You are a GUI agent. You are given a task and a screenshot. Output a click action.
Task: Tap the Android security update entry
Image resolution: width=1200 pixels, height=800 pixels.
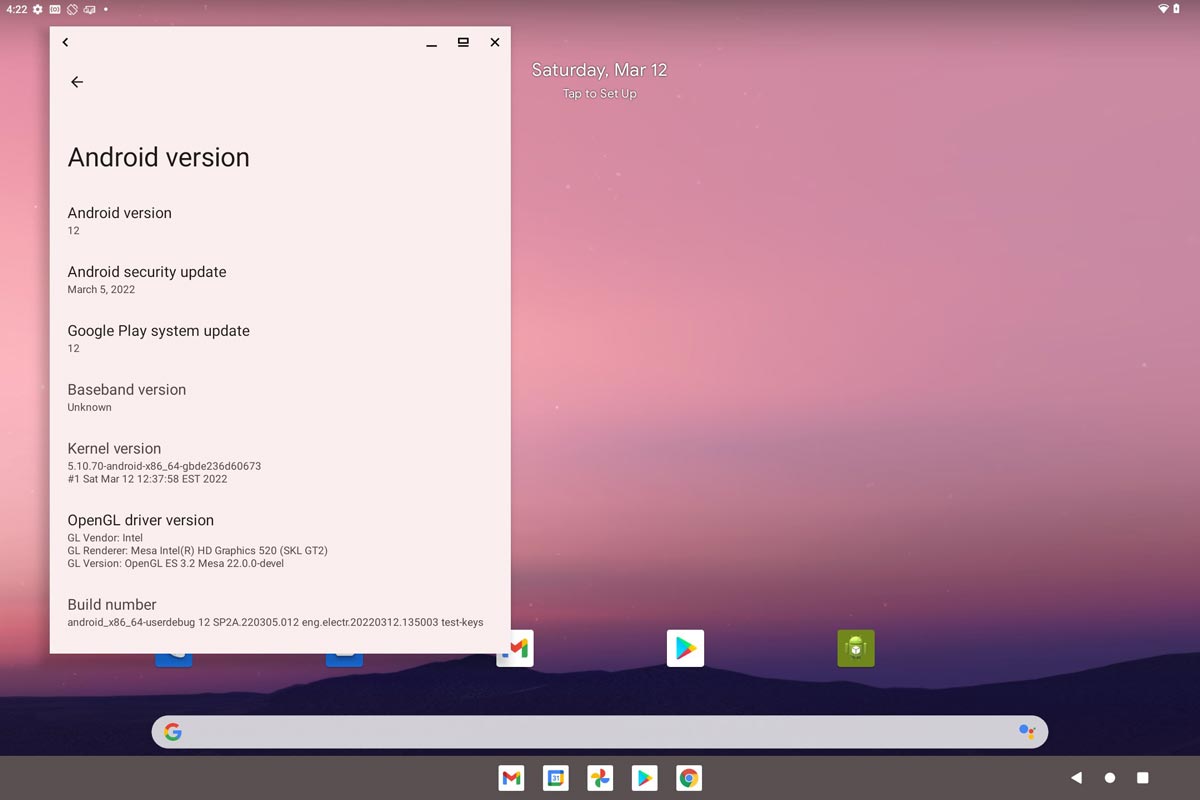147,279
